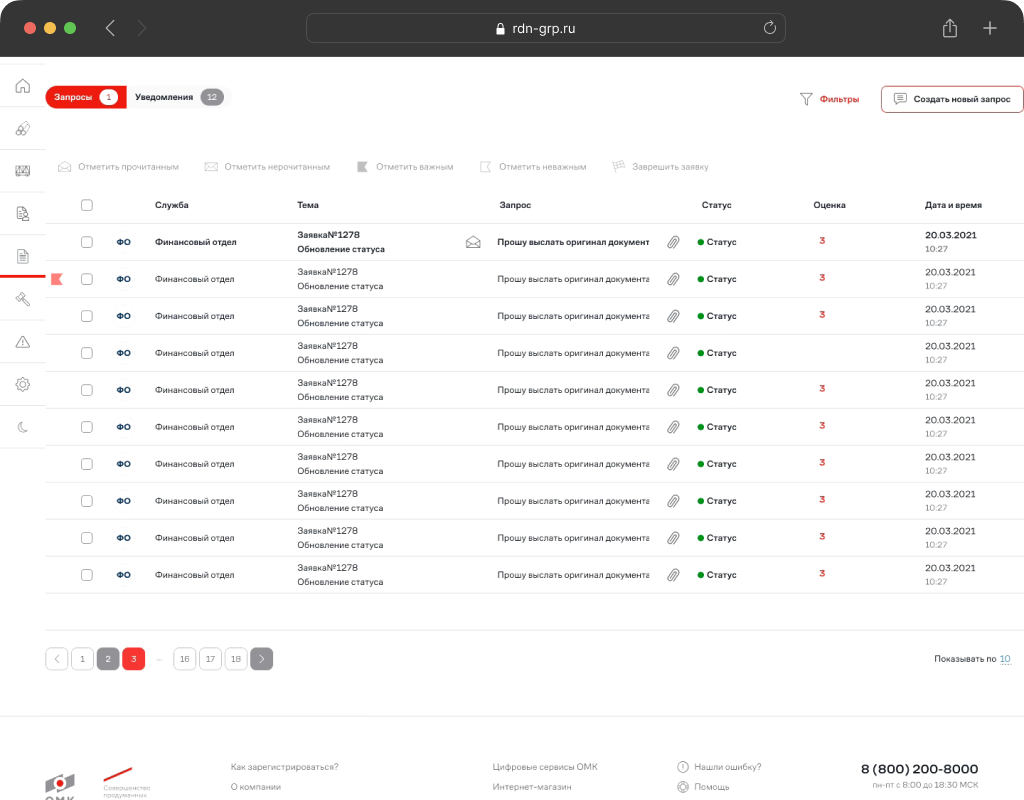Check the checkbox of the flagged row
This screenshot has height=800, width=1024.
tap(87, 279)
